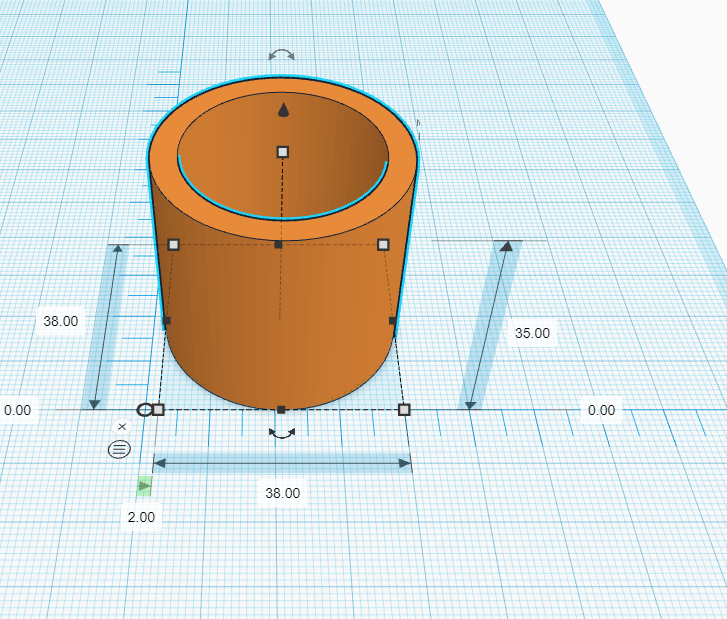Edit the bottom 38.00 width value
Viewport: 727px width, 619px height.
(282, 493)
